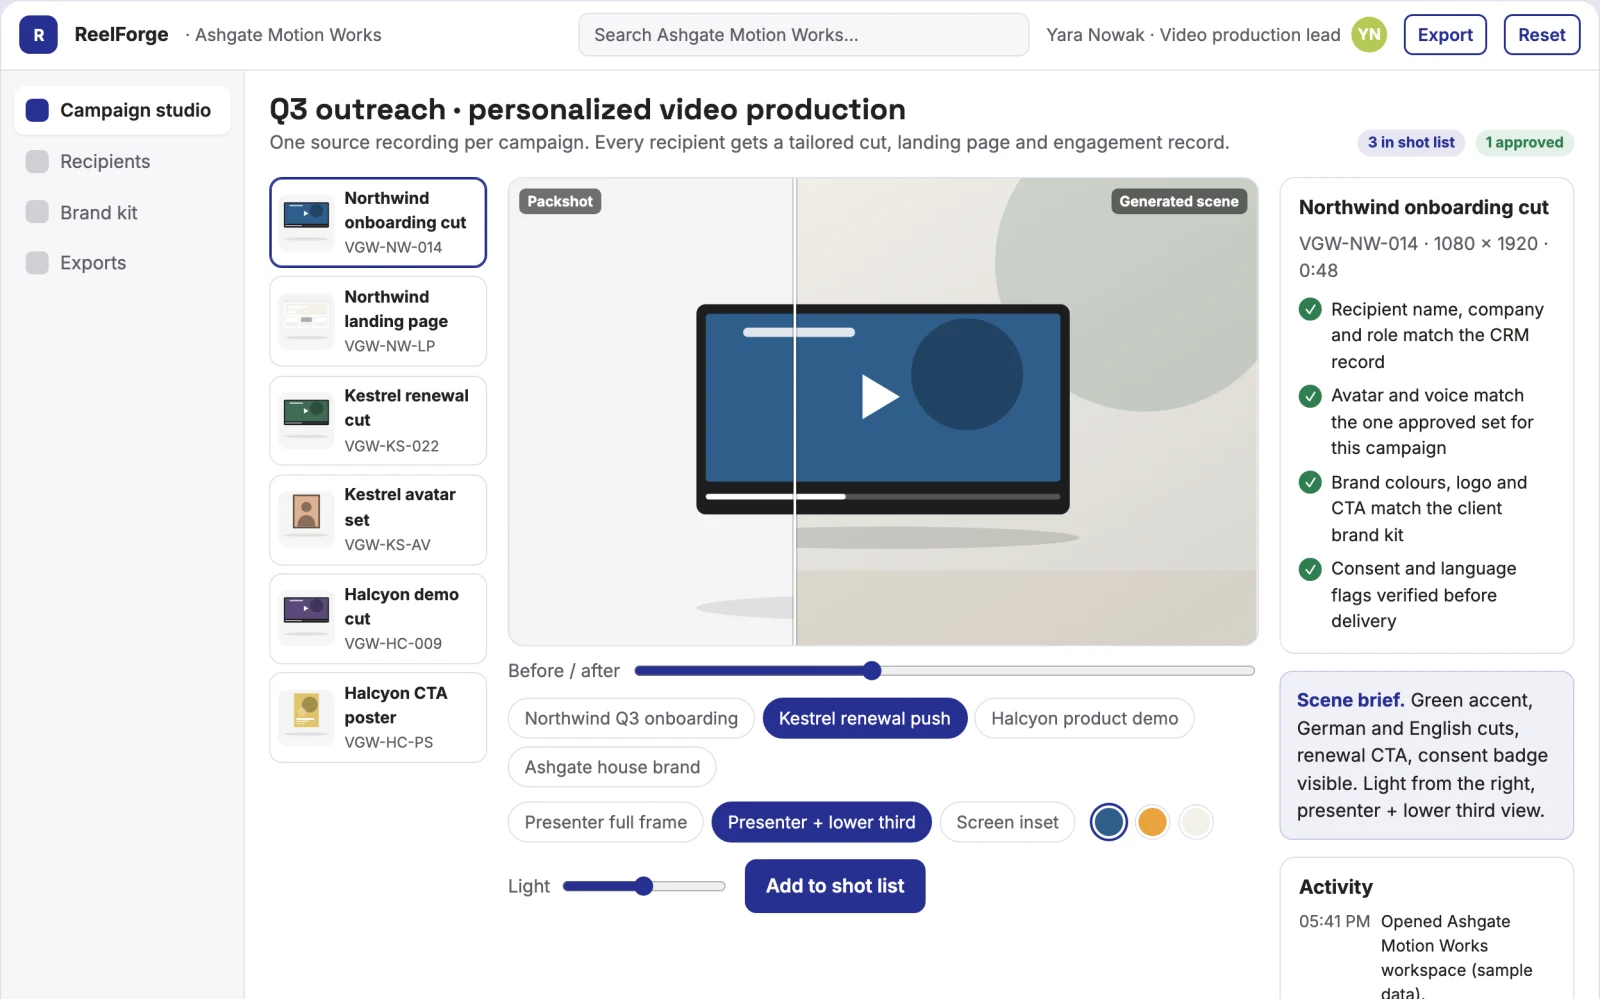Select Halcyon CTA poster asset
Image resolution: width=1600 pixels, height=999 pixels.
click(378, 717)
